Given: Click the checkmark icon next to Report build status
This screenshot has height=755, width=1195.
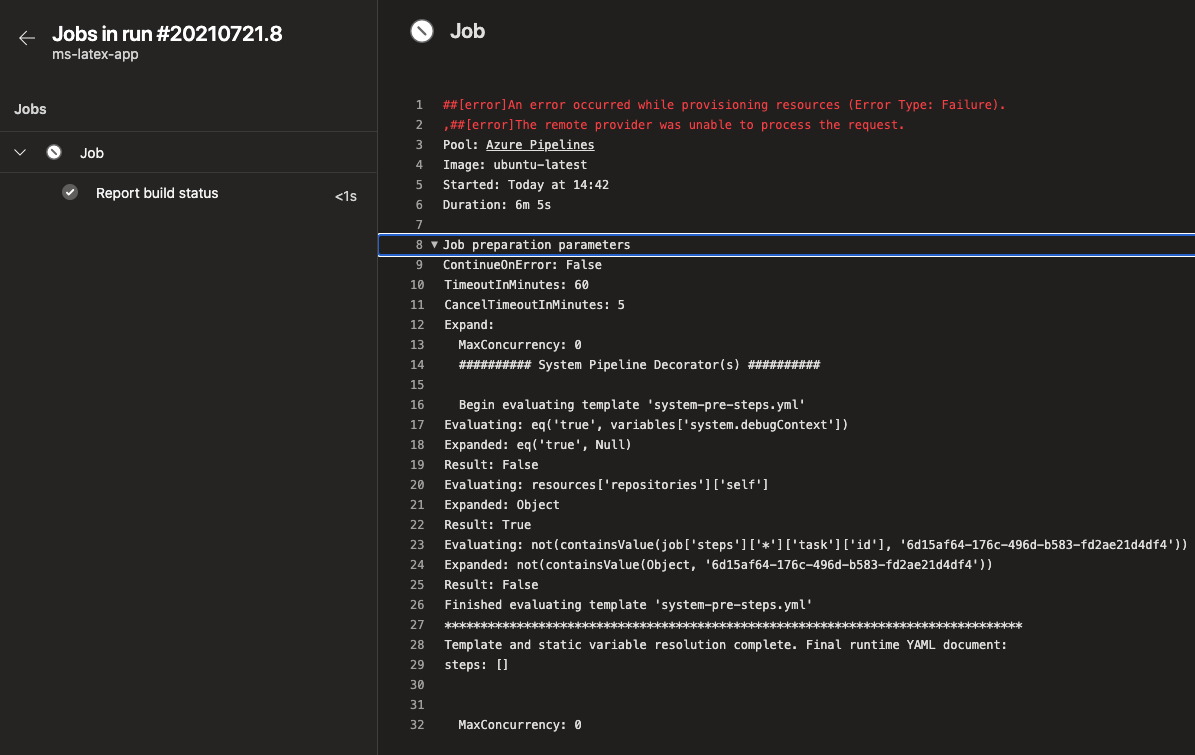Looking at the screenshot, I should click(70, 193).
